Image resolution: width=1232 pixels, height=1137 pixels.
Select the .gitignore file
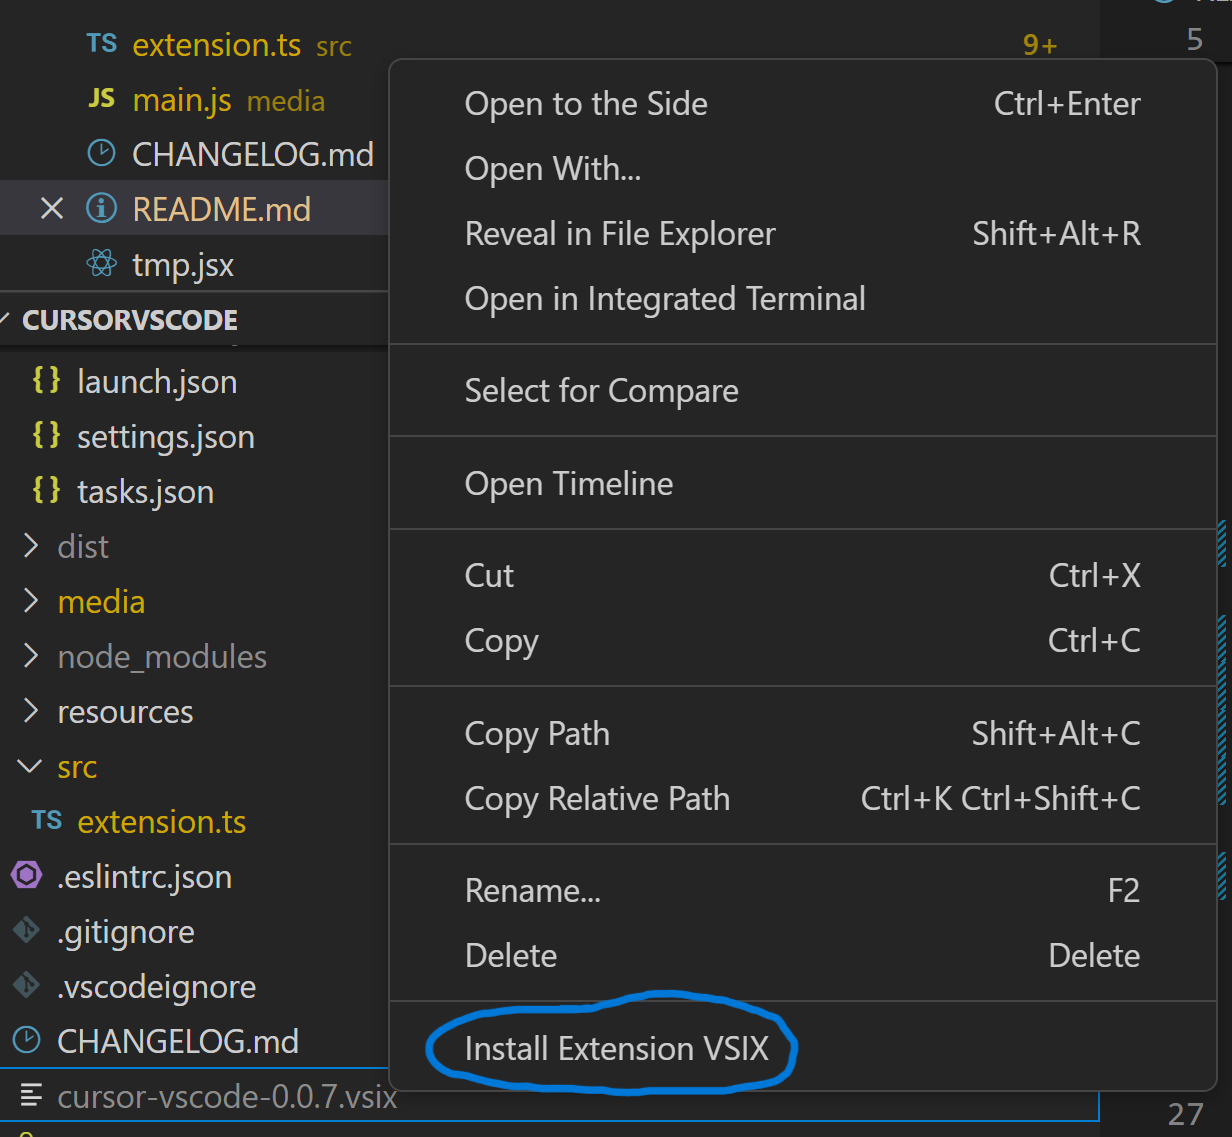pos(126,932)
